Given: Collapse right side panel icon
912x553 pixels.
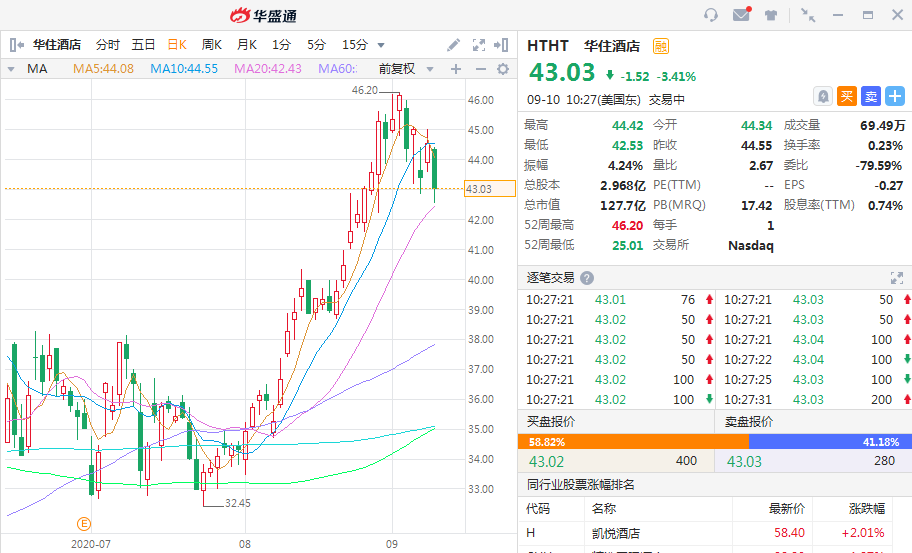Looking at the screenshot, I should [x=501, y=45].
